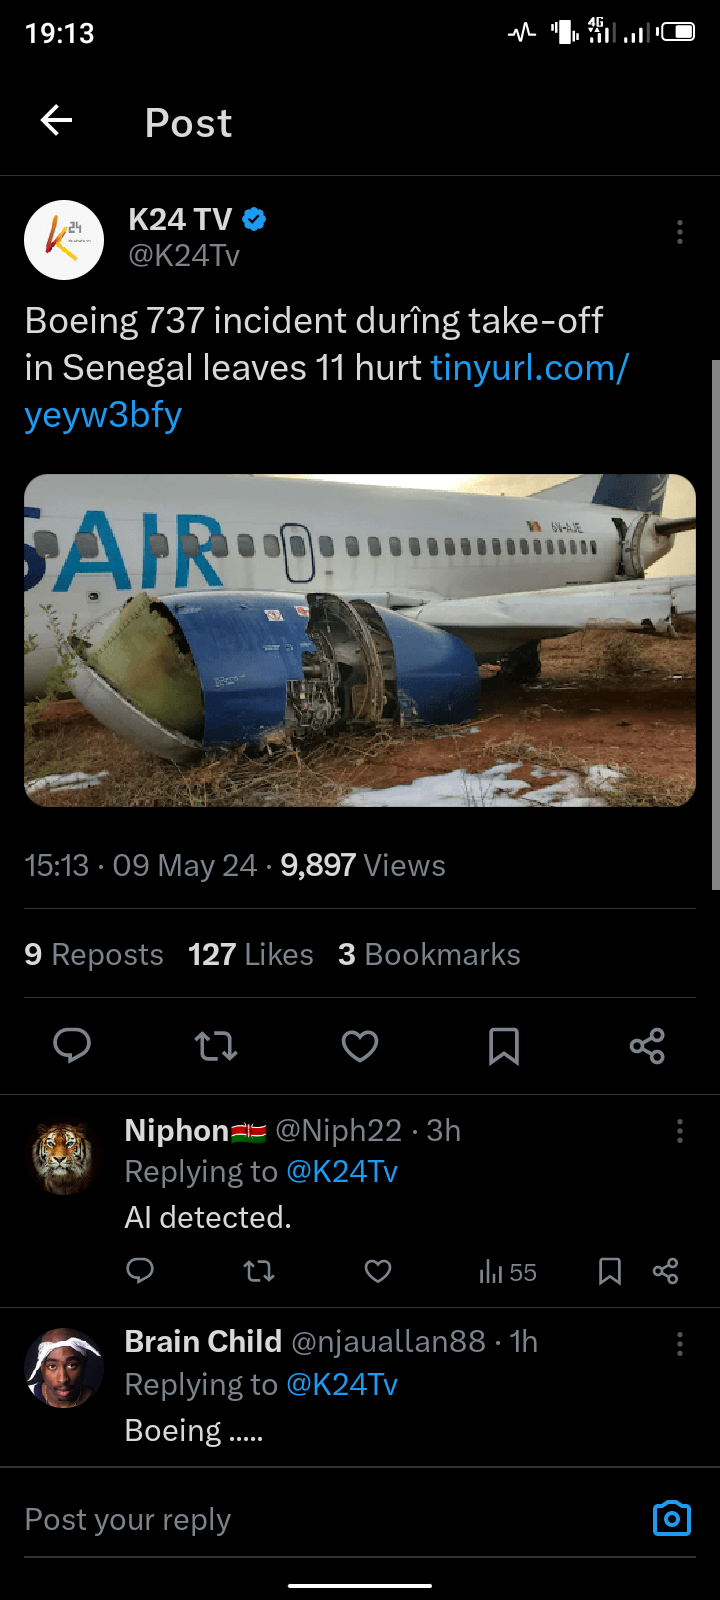Share Niphon's reply
720x1600 pixels.
(665, 1271)
